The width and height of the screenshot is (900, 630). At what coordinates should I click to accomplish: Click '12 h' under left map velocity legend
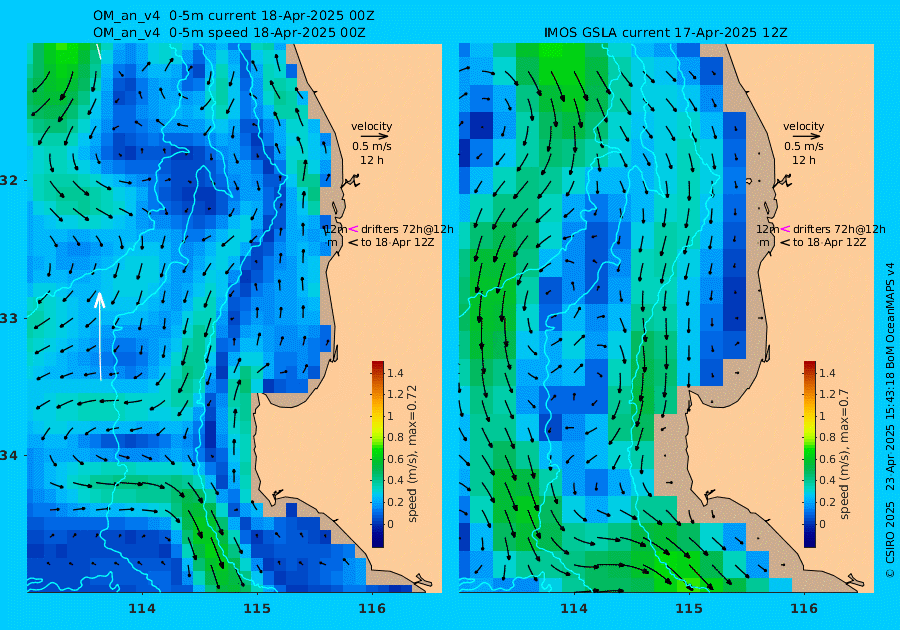pyautogui.click(x=372, y=160)
